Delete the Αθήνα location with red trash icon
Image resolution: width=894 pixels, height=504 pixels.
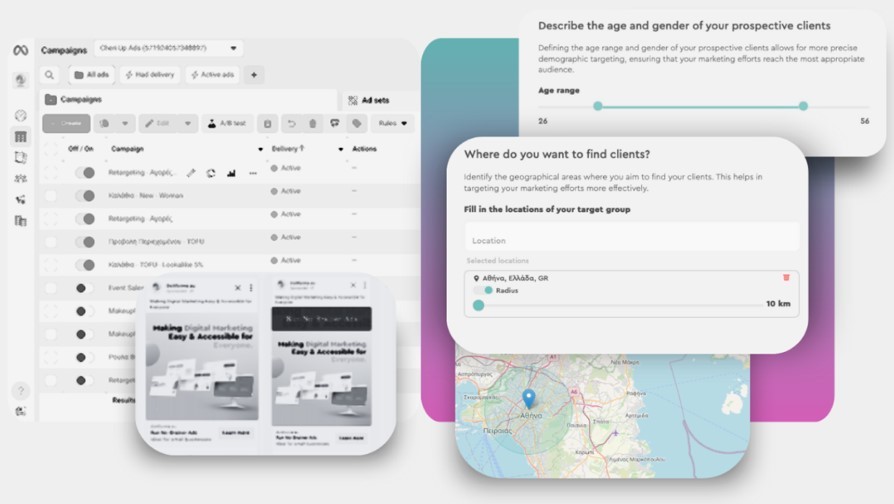(x=786, y=277)
